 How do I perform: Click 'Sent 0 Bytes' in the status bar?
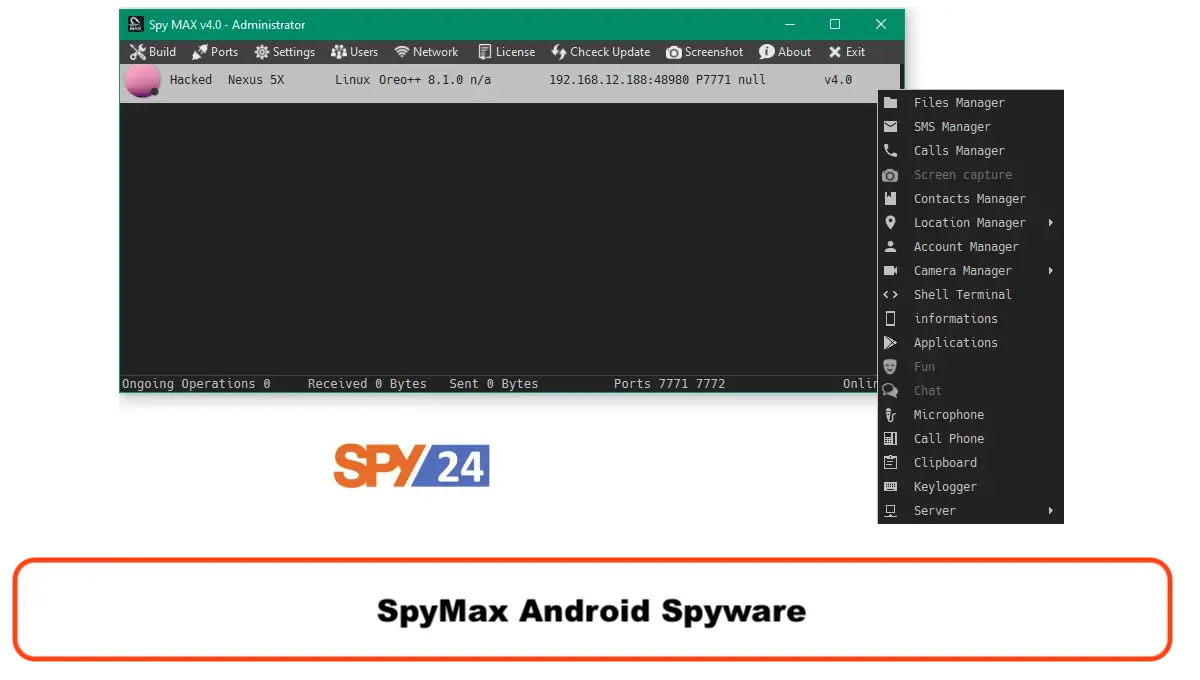pyautogui.click(x=494, y=384)
